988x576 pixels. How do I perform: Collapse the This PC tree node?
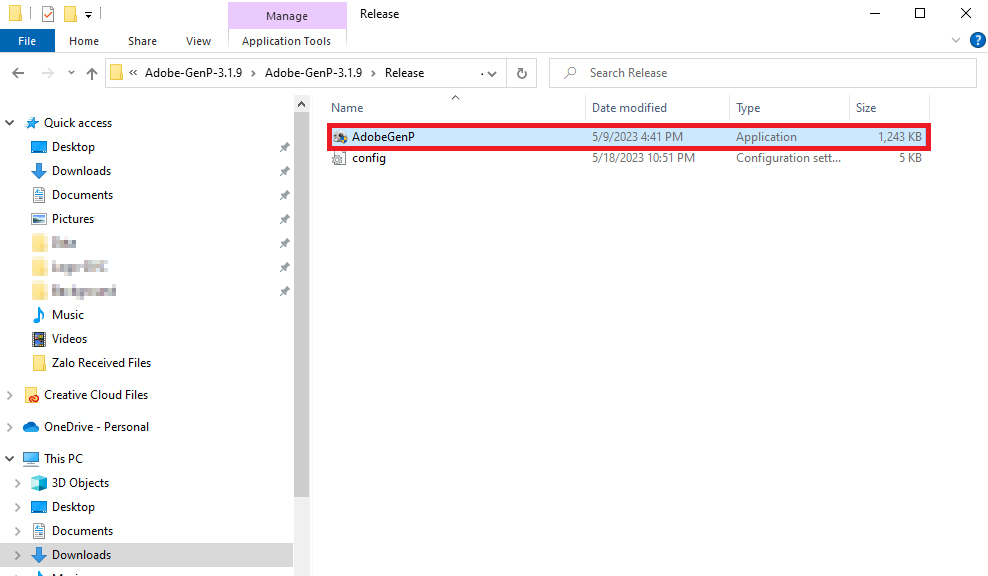(9, 459)
